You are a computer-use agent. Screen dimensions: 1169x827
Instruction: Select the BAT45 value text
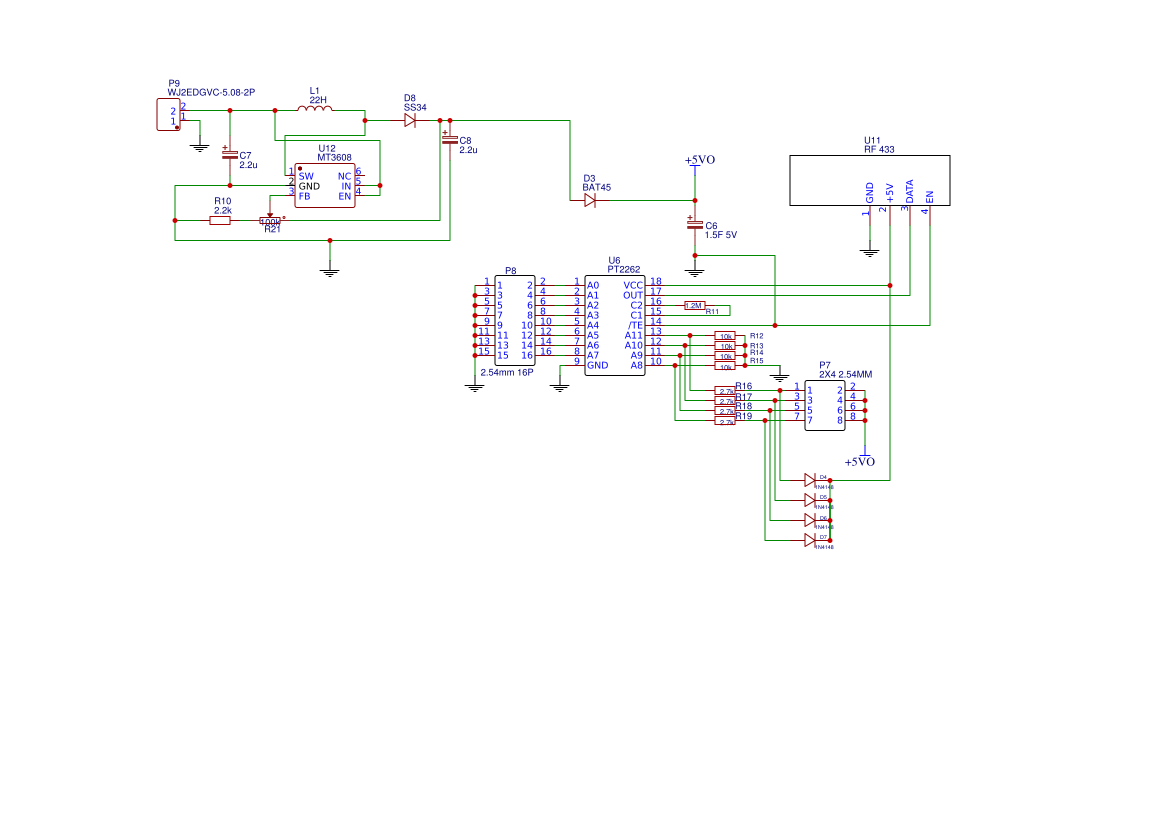coord(596,188)
